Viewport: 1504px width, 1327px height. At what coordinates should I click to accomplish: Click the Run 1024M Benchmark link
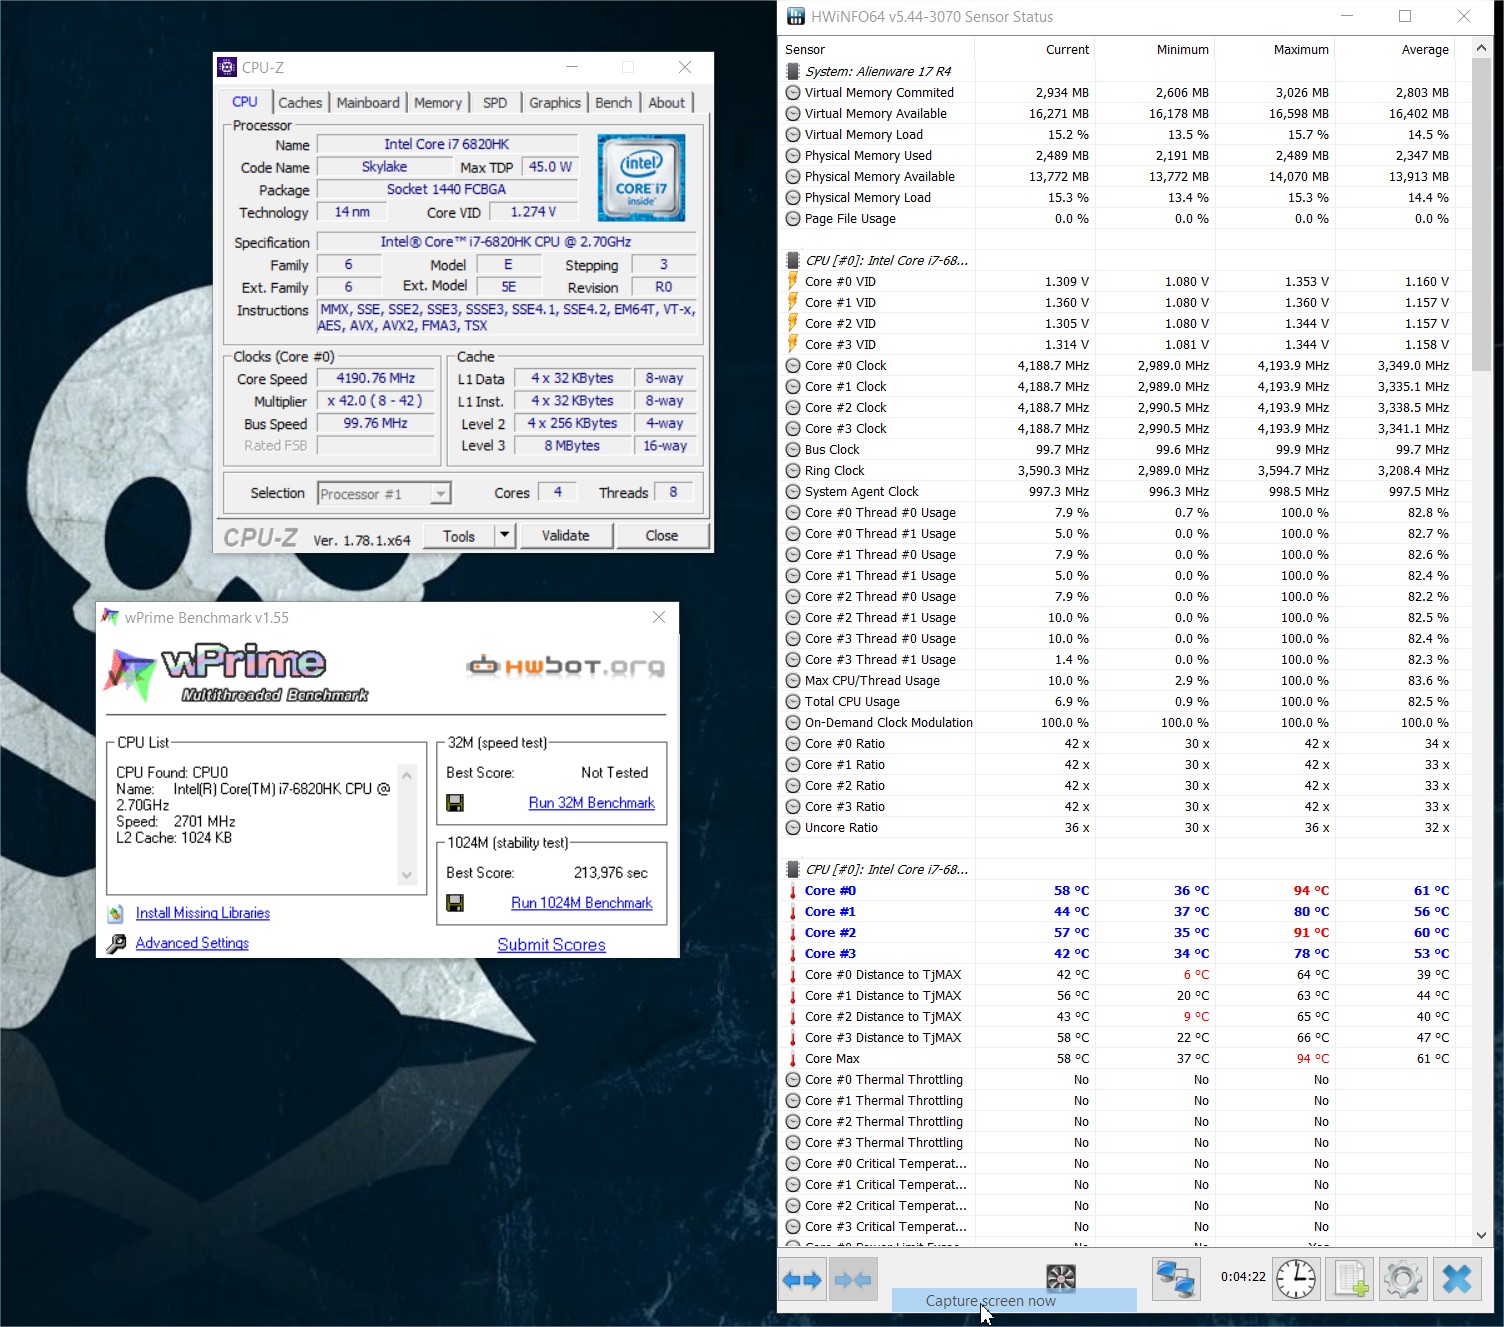[x=582, y=903]
